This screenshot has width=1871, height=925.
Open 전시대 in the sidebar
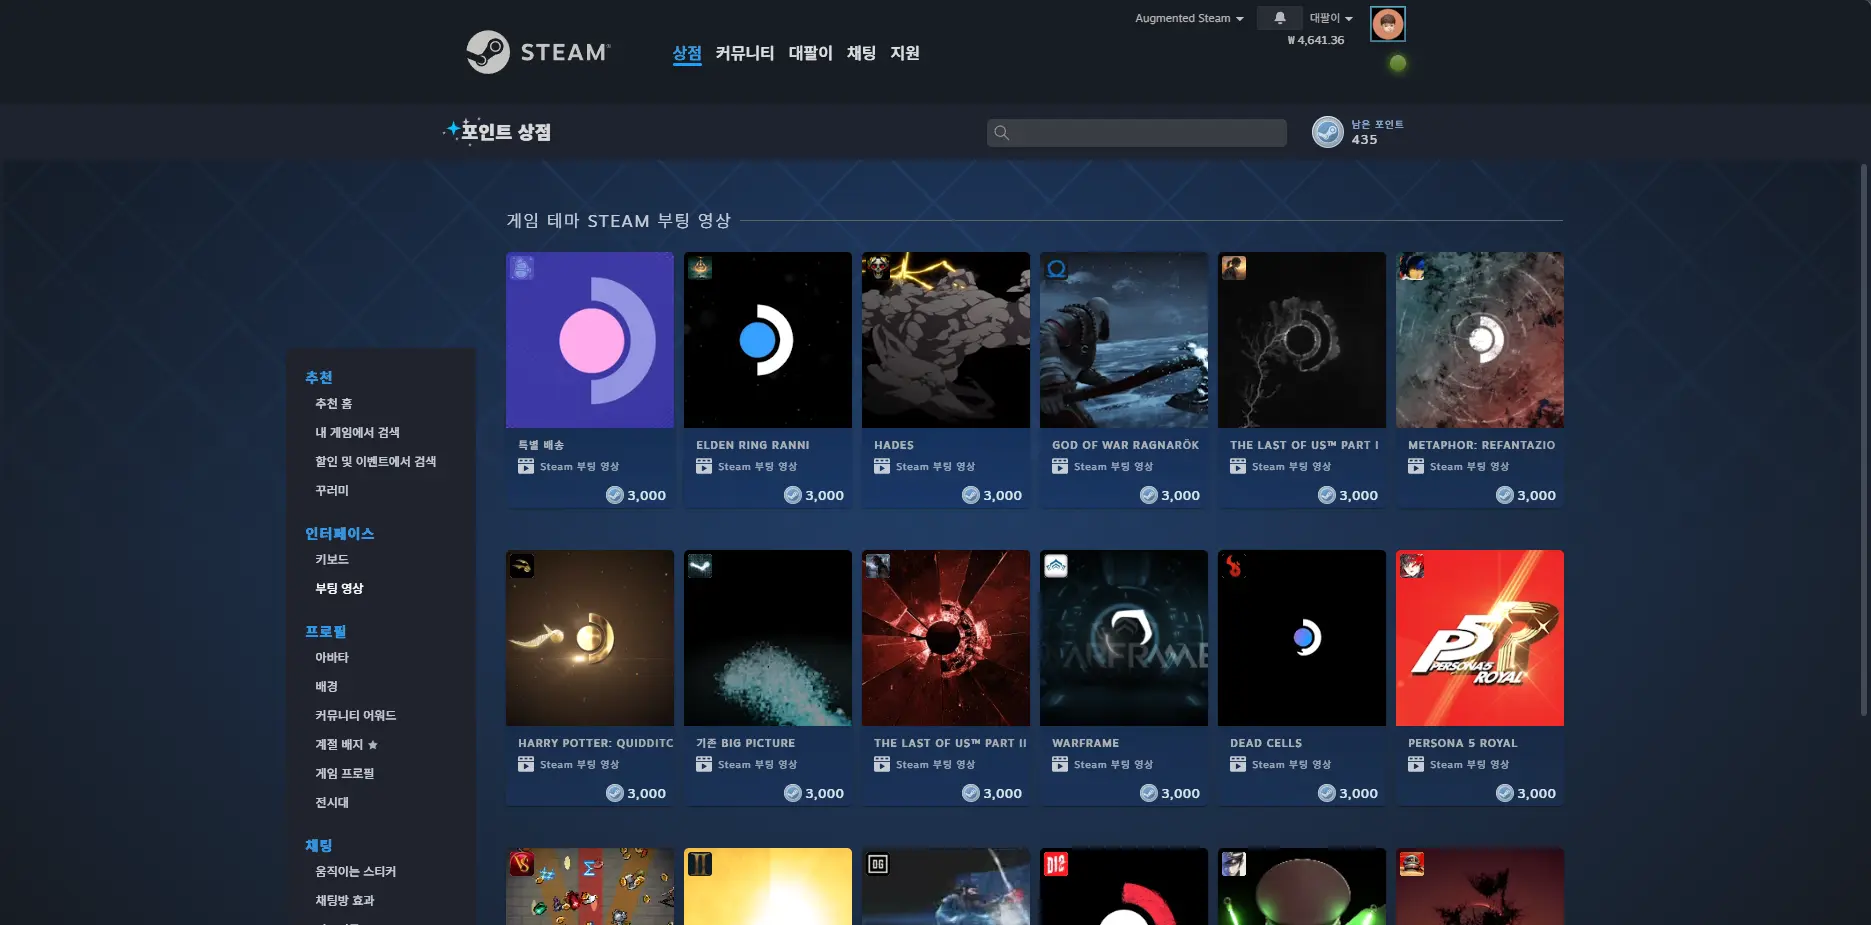coord(332,802)
